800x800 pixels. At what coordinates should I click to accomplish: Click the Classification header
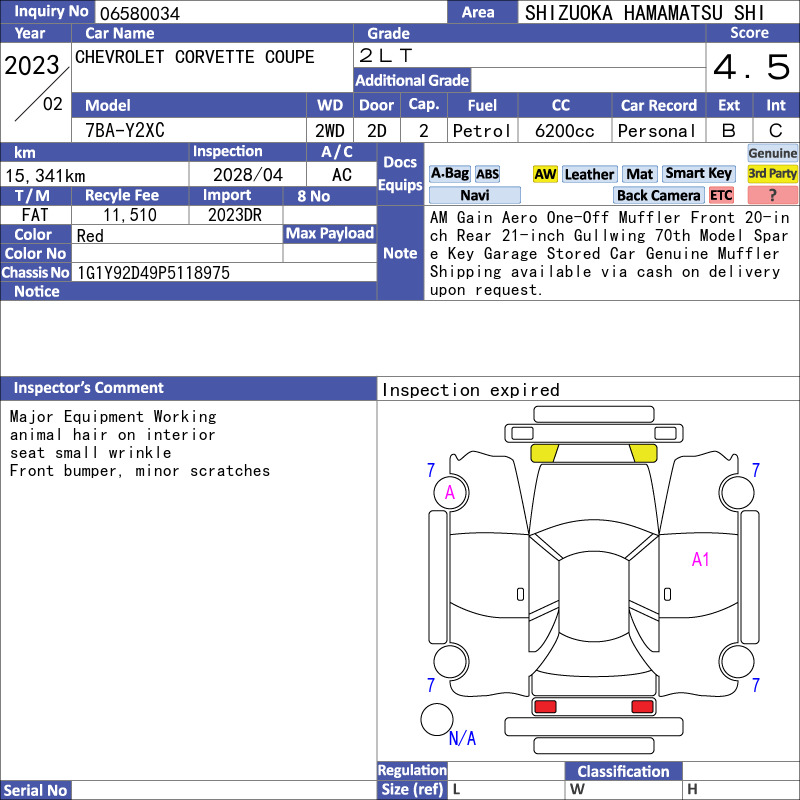623,771
